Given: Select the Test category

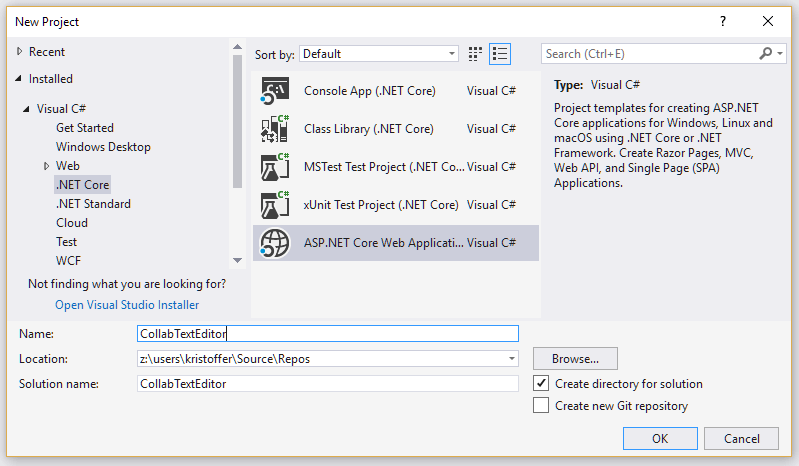Looking at the screenshot, I should (66, 242).
